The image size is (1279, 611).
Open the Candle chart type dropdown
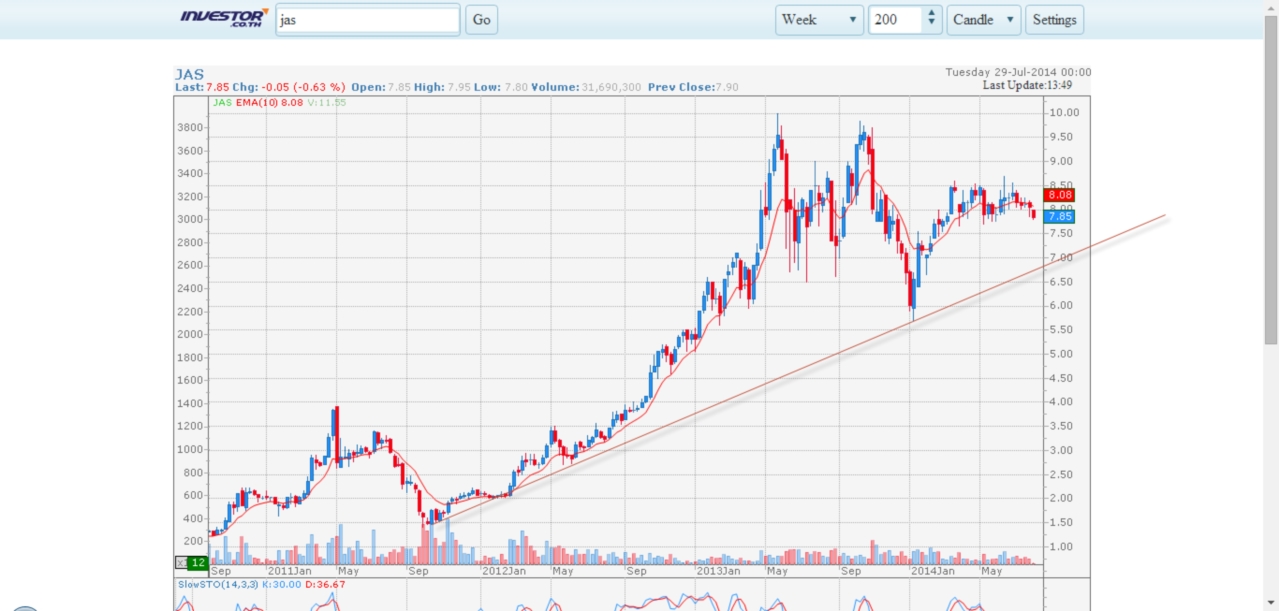(x=985, y=20)
